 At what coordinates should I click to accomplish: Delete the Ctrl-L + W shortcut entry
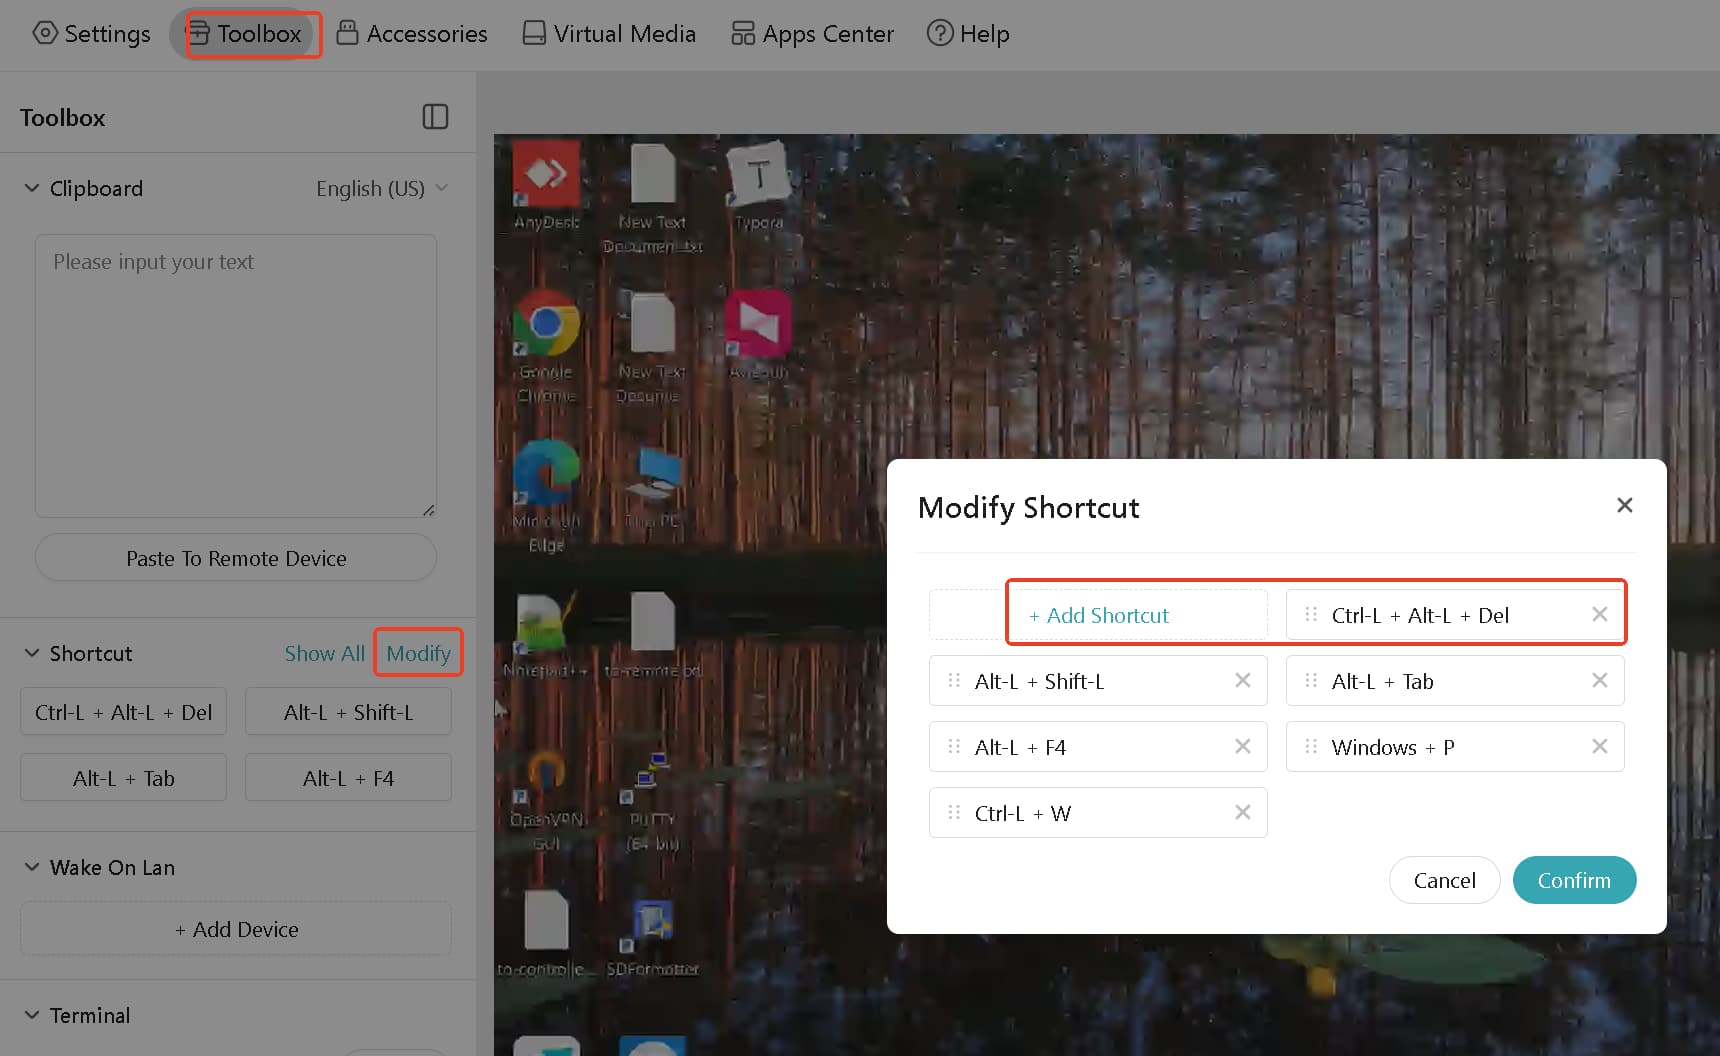pyautogui.click(x=1242, y=812)
